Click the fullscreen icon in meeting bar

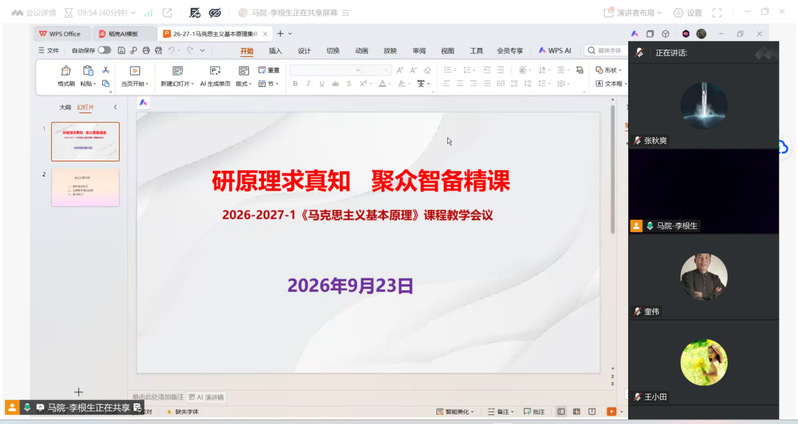tap(717, 13)
